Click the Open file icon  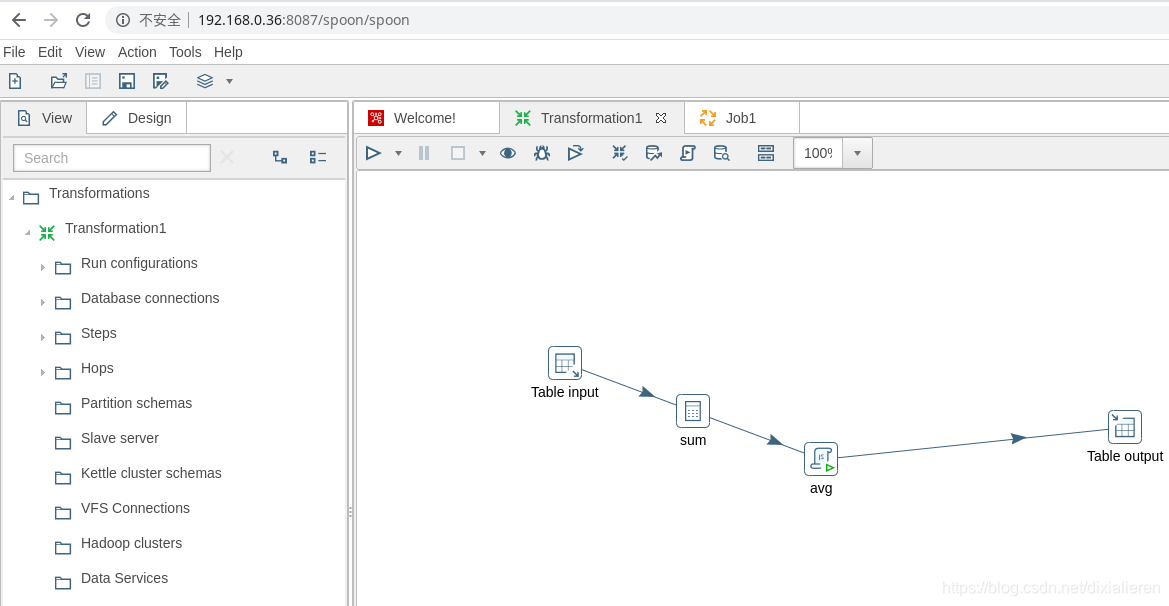point(59,81)
